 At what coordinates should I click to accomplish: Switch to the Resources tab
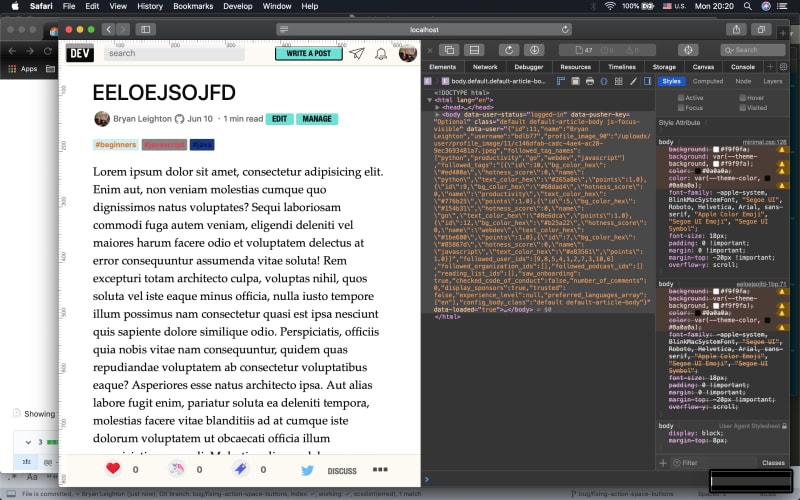coord(575,67)
